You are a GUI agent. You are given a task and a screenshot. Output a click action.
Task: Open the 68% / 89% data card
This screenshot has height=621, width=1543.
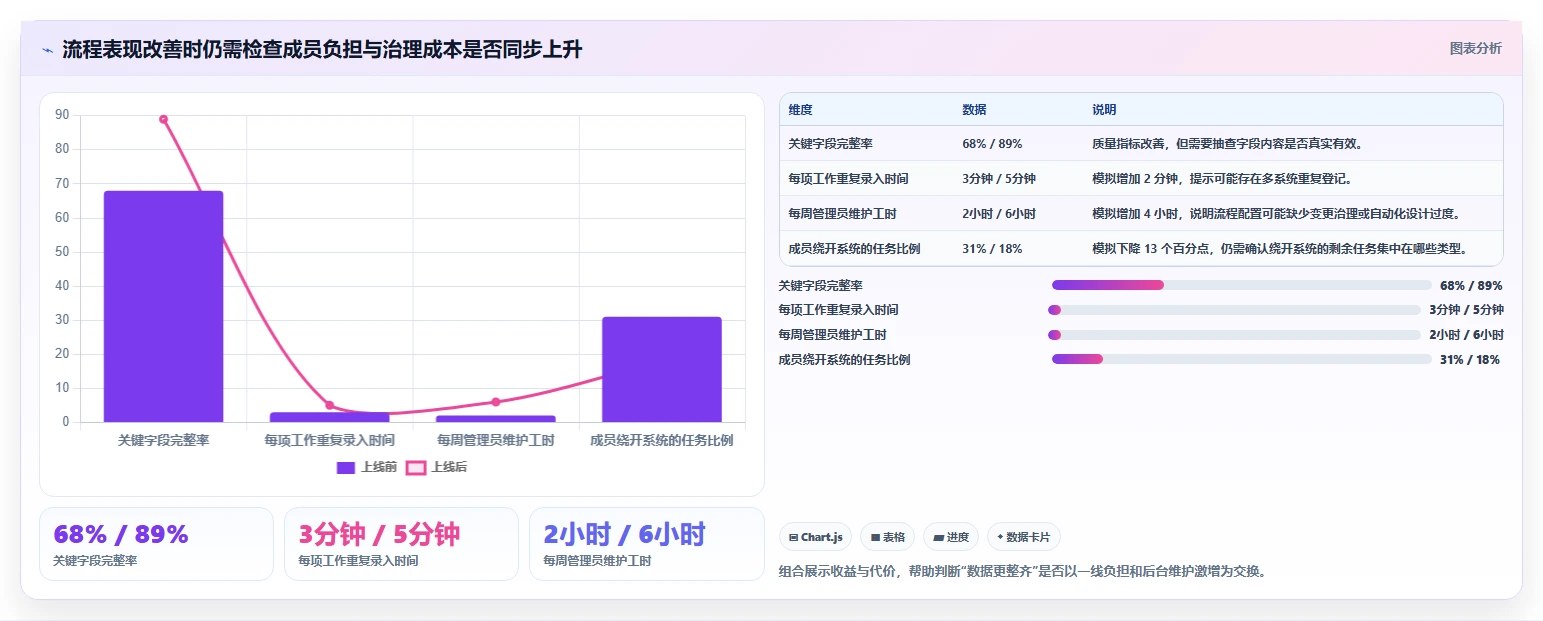tap(156, 544)
